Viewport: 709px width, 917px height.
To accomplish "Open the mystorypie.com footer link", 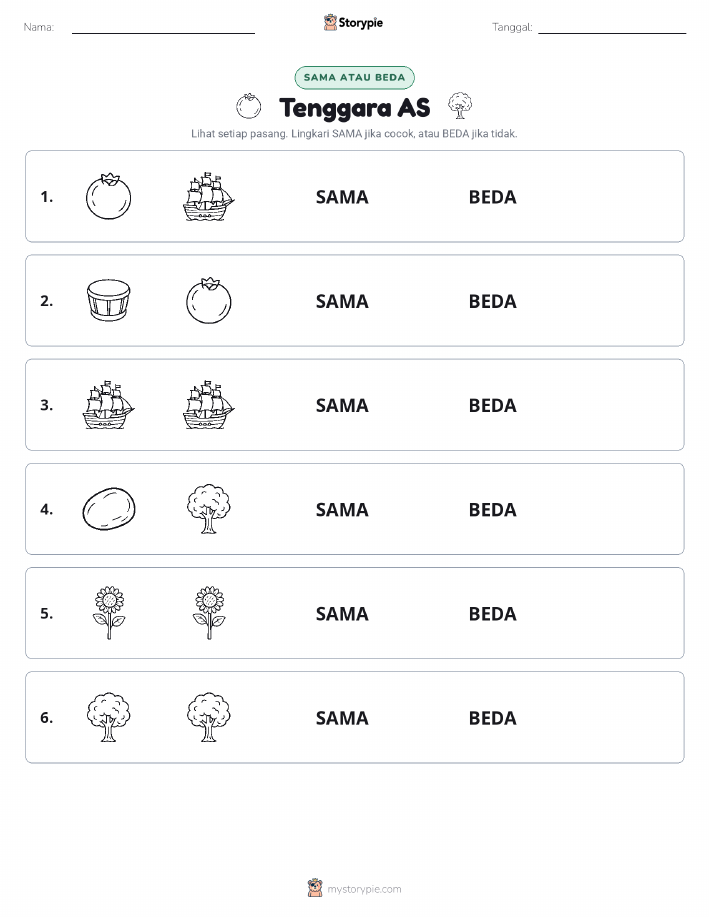I will click(x=364, y=889).
